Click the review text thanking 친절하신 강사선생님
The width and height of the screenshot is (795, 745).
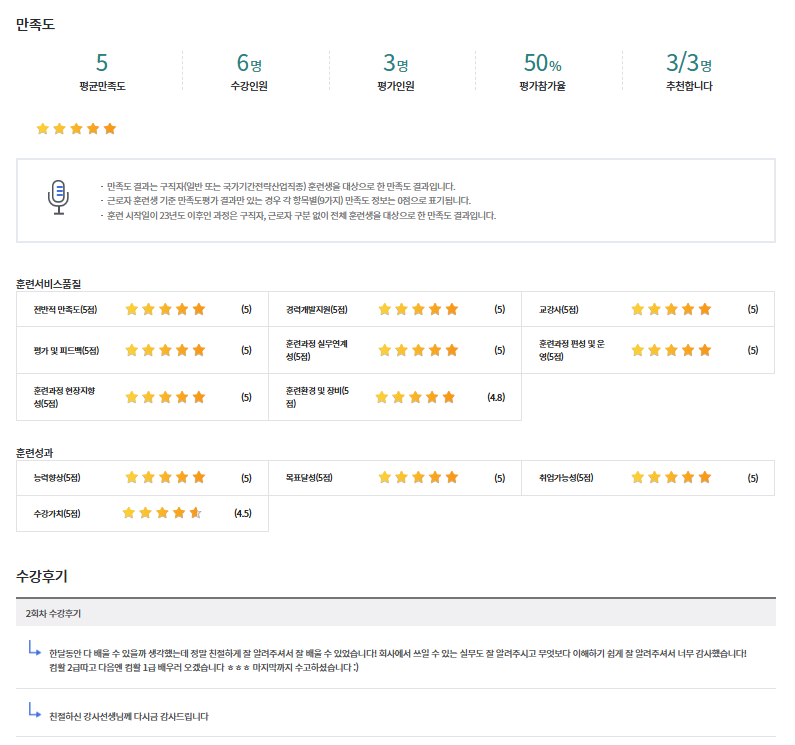[129, 716]
